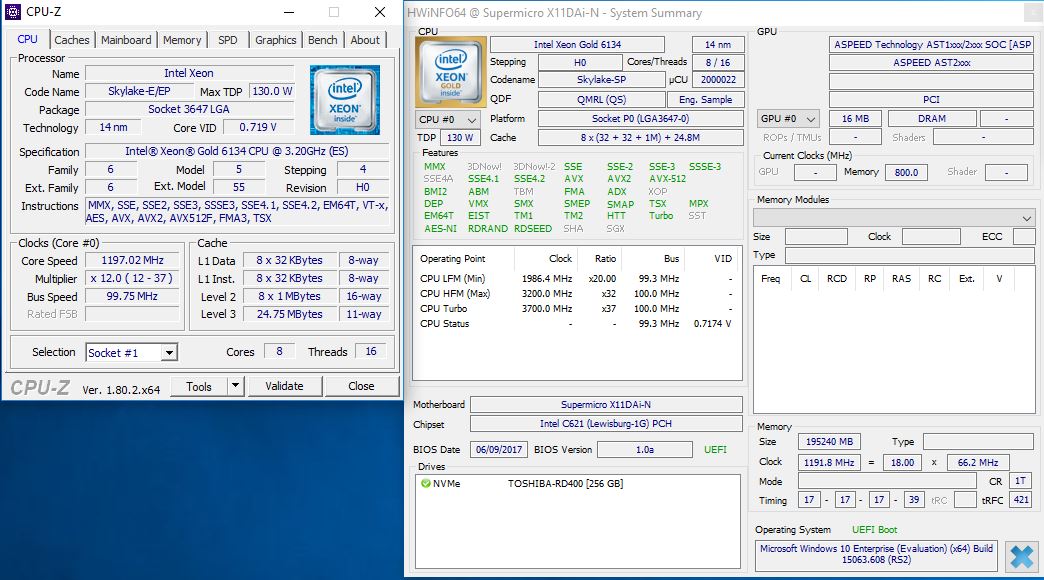This screenshot has width=1044, height=580.
Task: Expand the Tools button dropdown arrow
Action: coord(235,386)
